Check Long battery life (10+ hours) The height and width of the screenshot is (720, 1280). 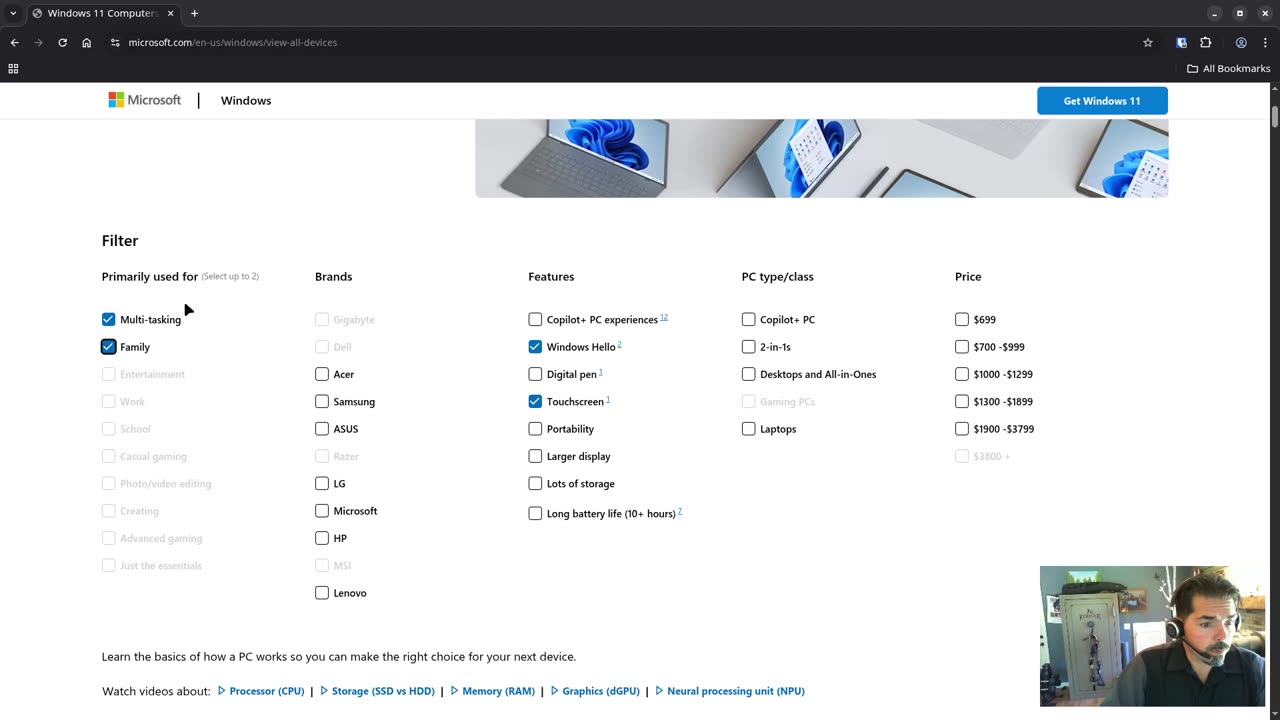(535, 513)
